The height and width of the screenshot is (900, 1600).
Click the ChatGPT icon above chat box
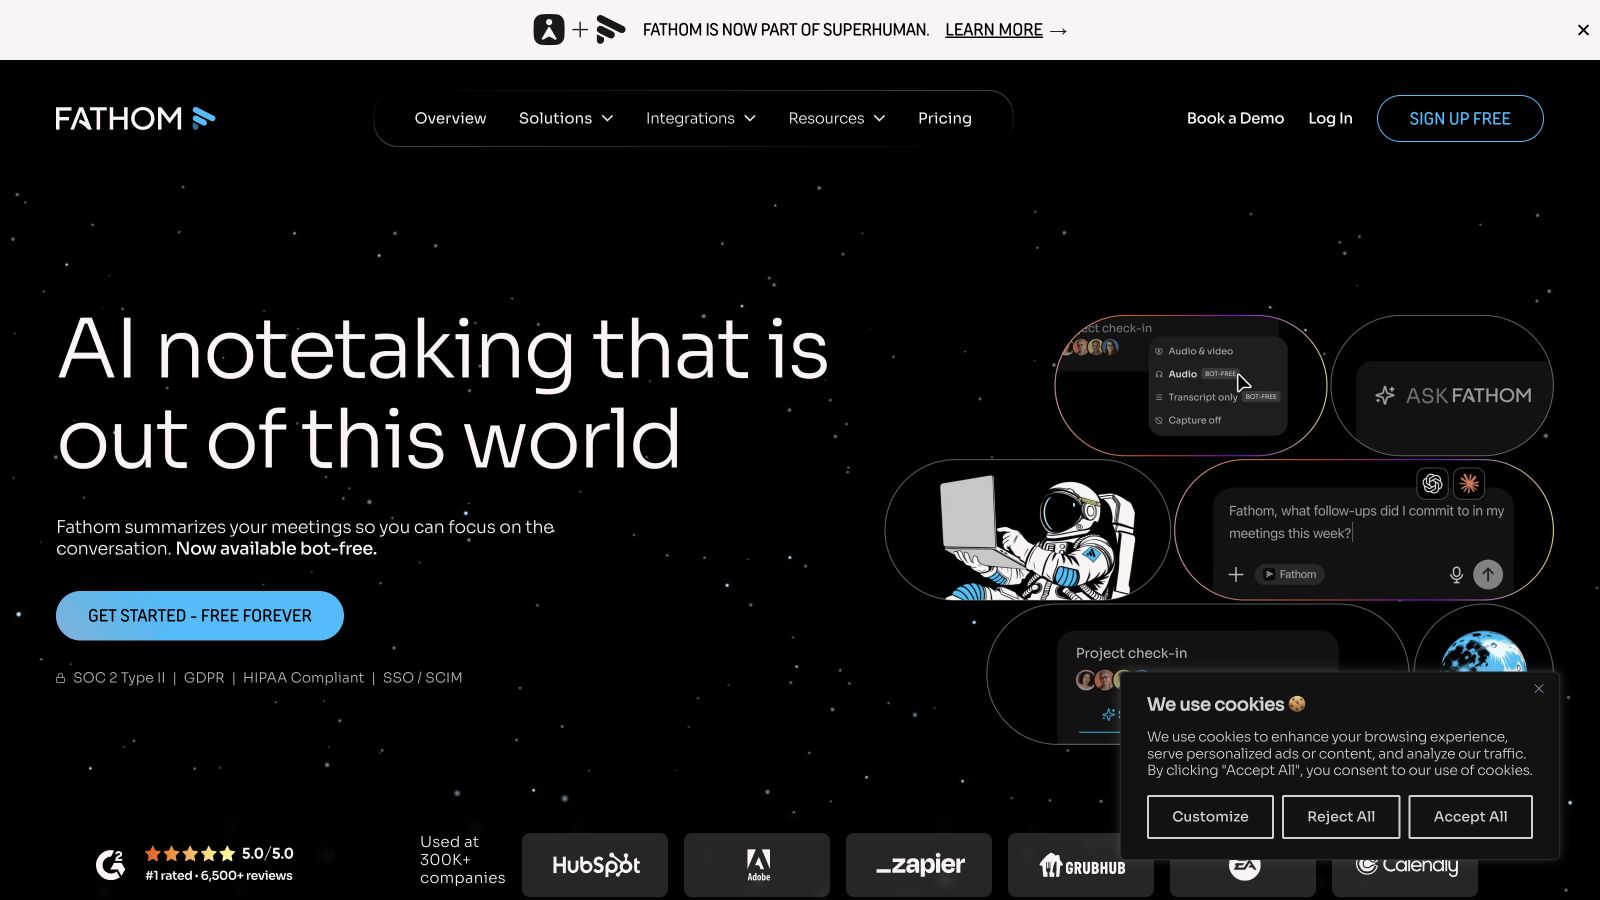click(x=1432, y=484)
